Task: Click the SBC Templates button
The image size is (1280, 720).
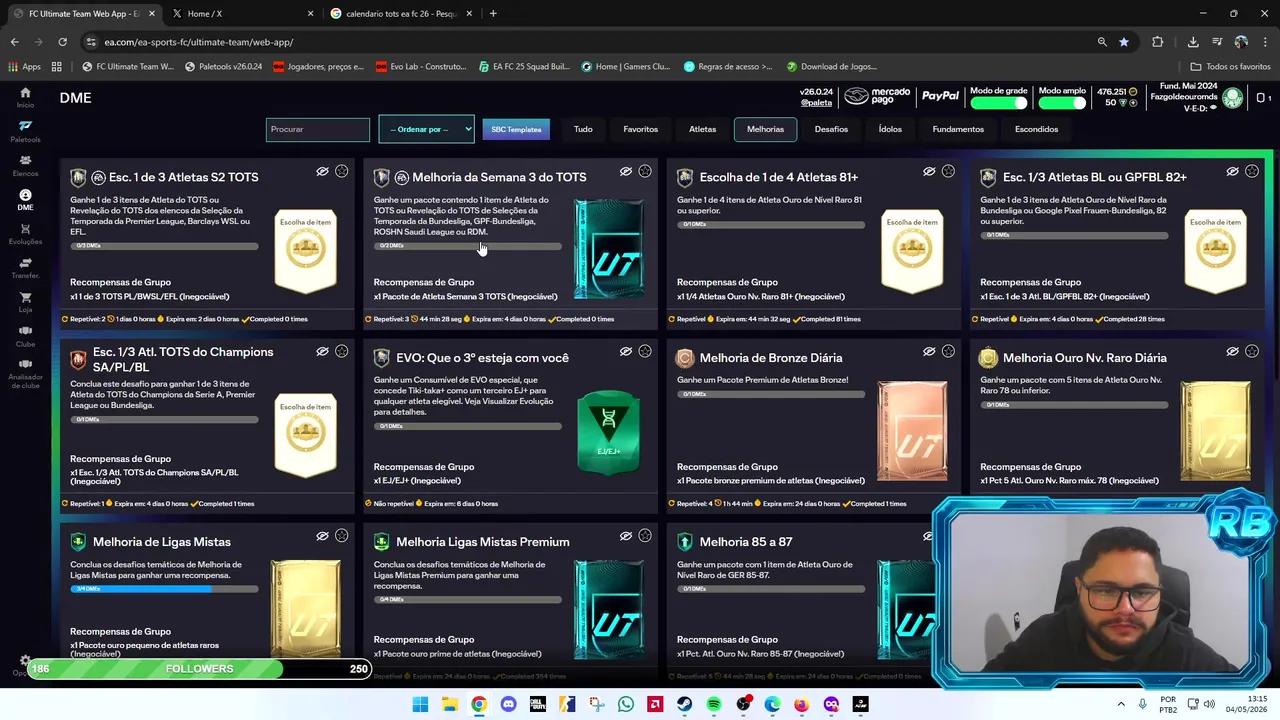Action: (516, 129)
